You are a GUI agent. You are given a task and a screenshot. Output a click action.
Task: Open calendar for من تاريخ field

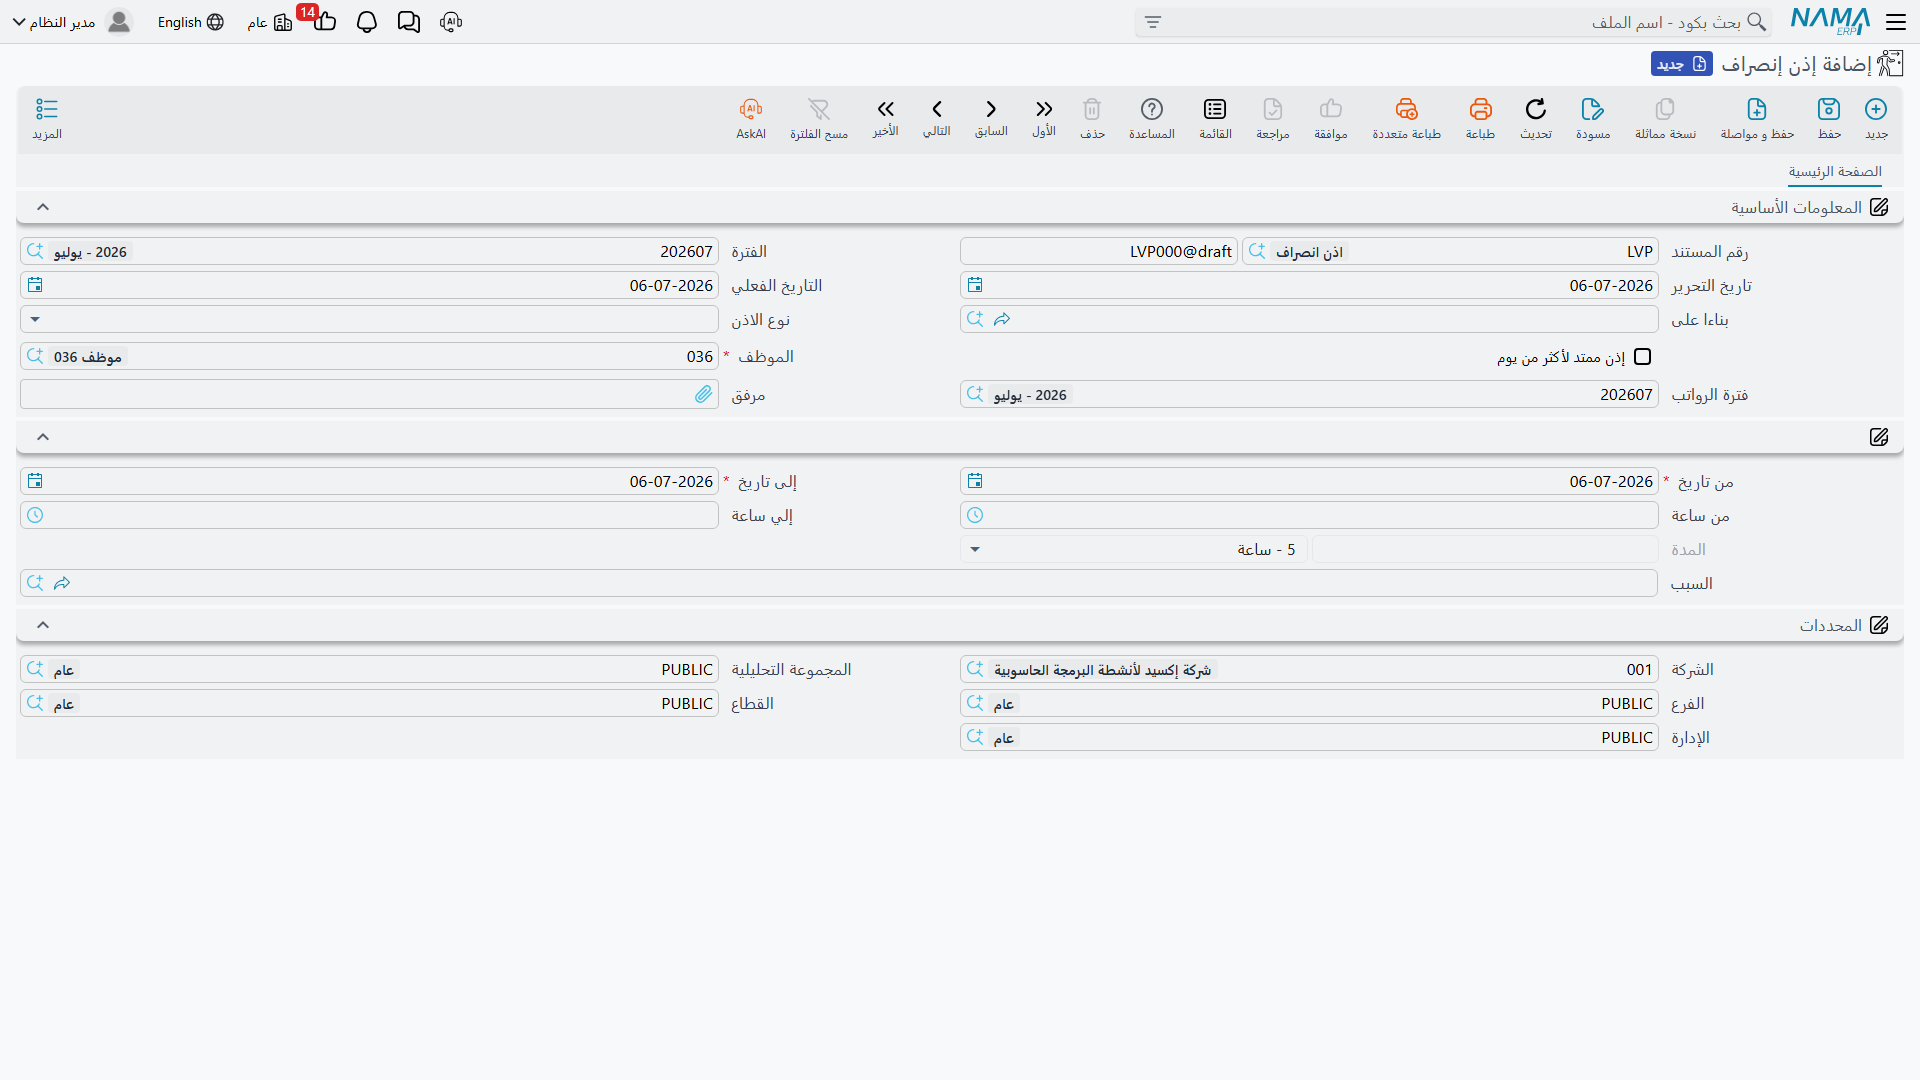tap(975, 482)
